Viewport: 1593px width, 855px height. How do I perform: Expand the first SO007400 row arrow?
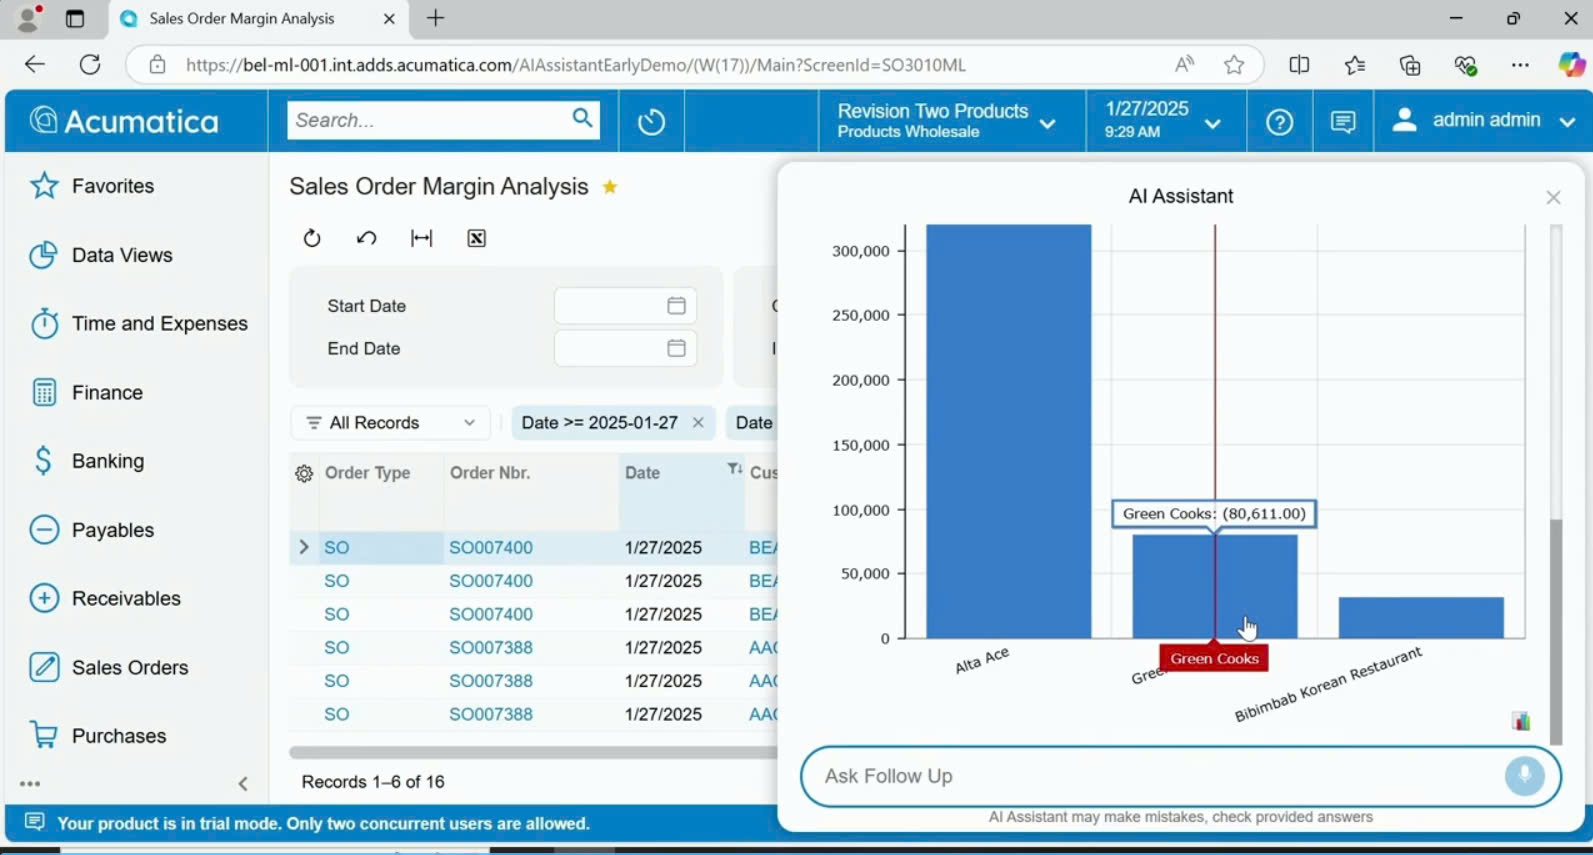coord(303,547)
